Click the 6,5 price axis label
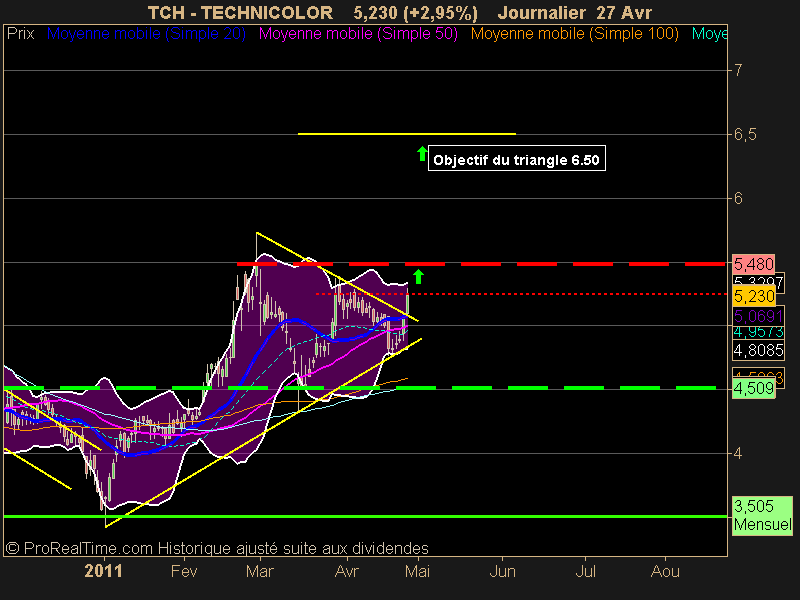 [x=745, y=135]
